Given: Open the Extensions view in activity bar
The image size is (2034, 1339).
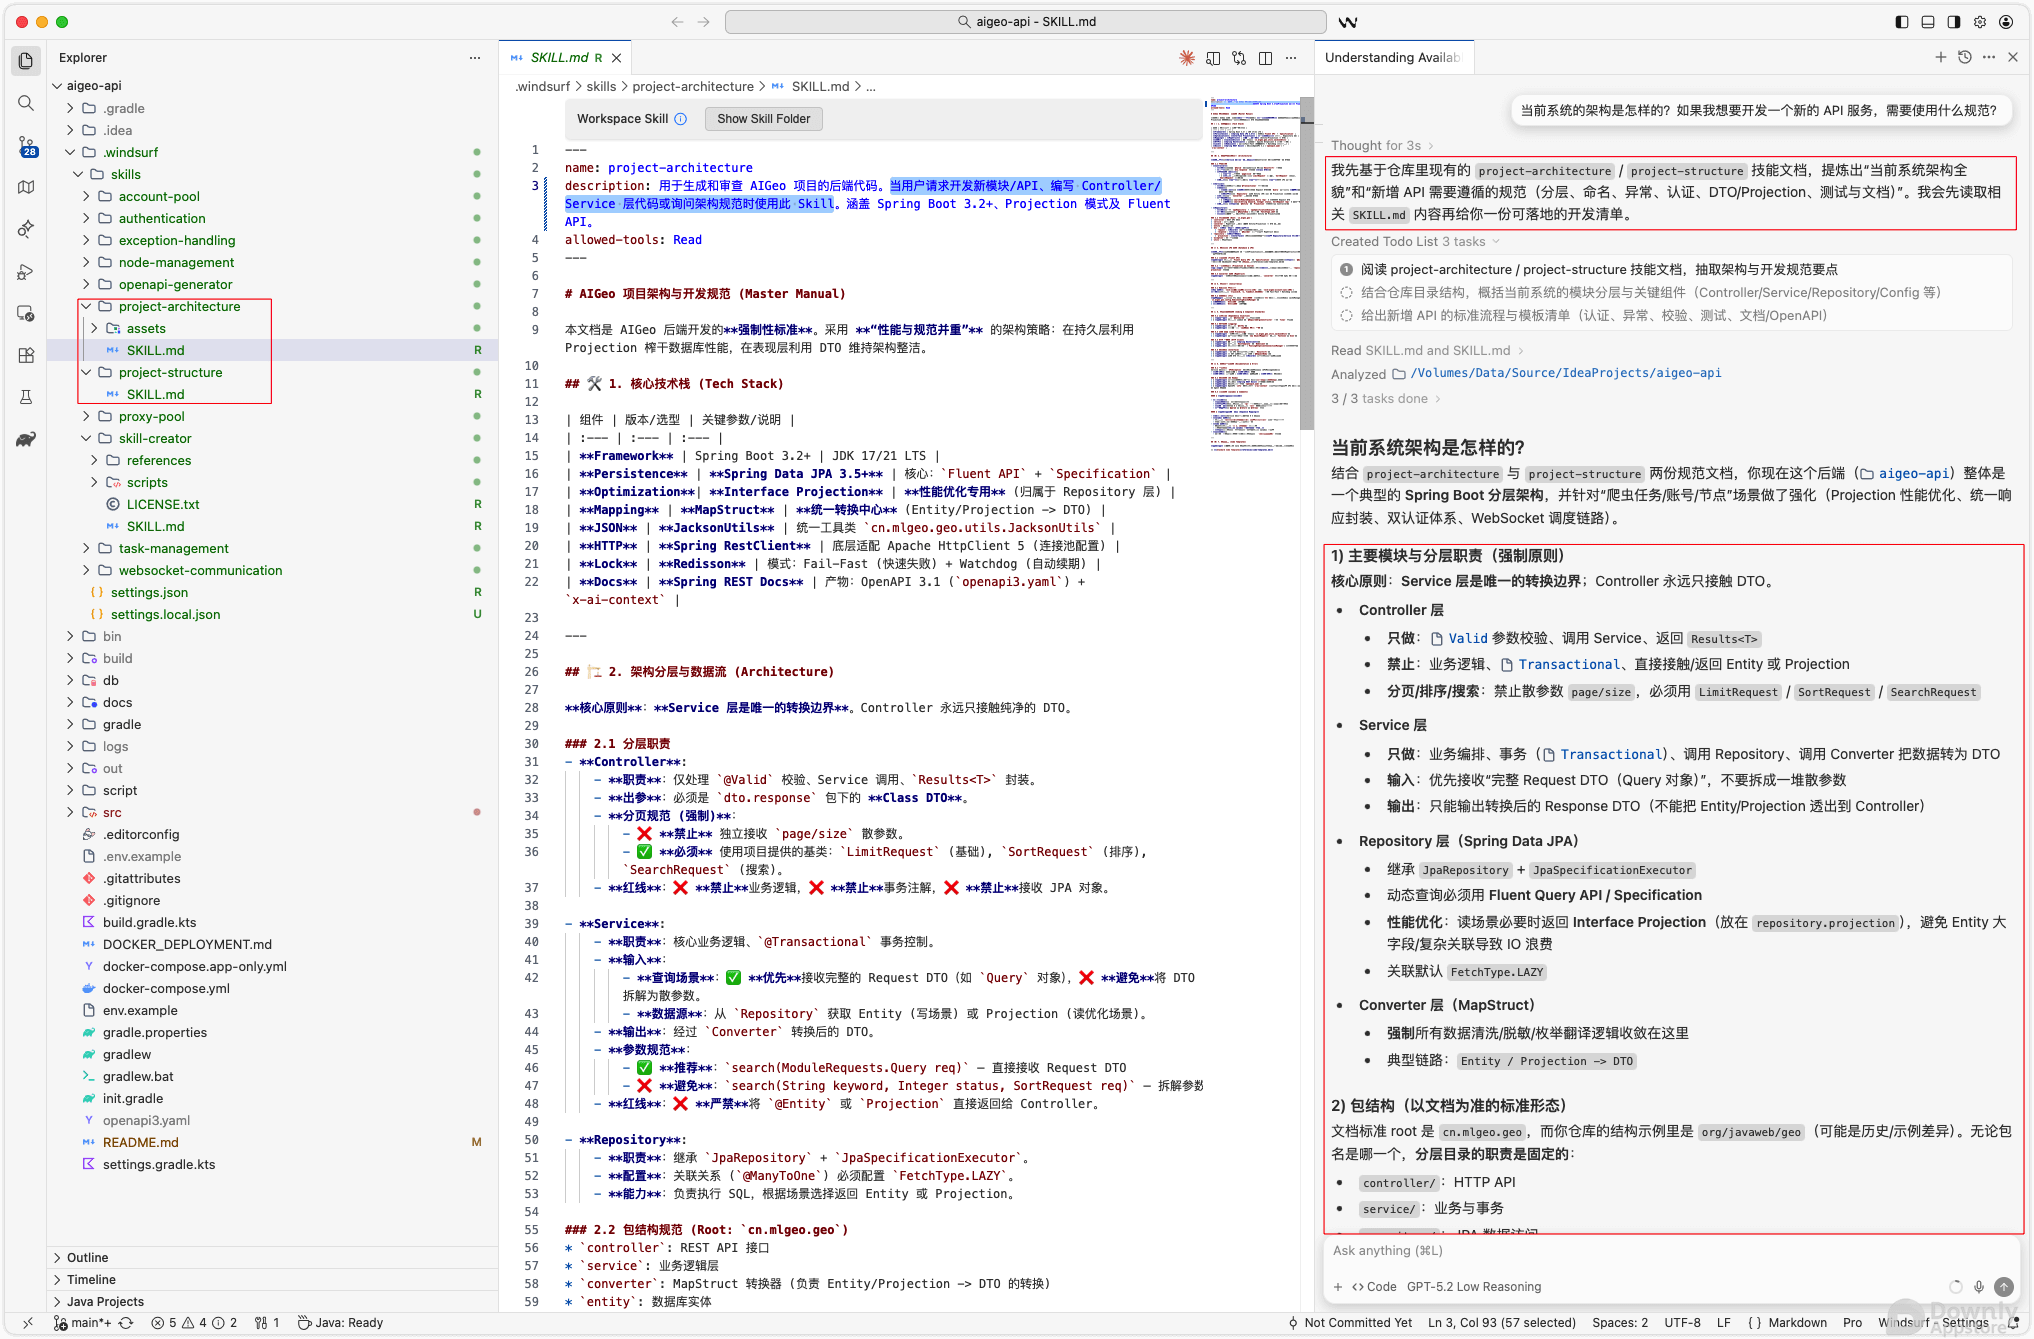Looking at the screenshot, I should pos(26,355).
